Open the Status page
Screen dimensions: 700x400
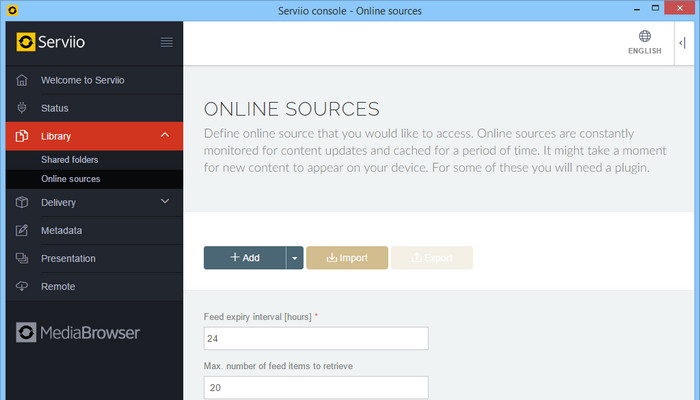pyautogui.click(x=55, y=108)
